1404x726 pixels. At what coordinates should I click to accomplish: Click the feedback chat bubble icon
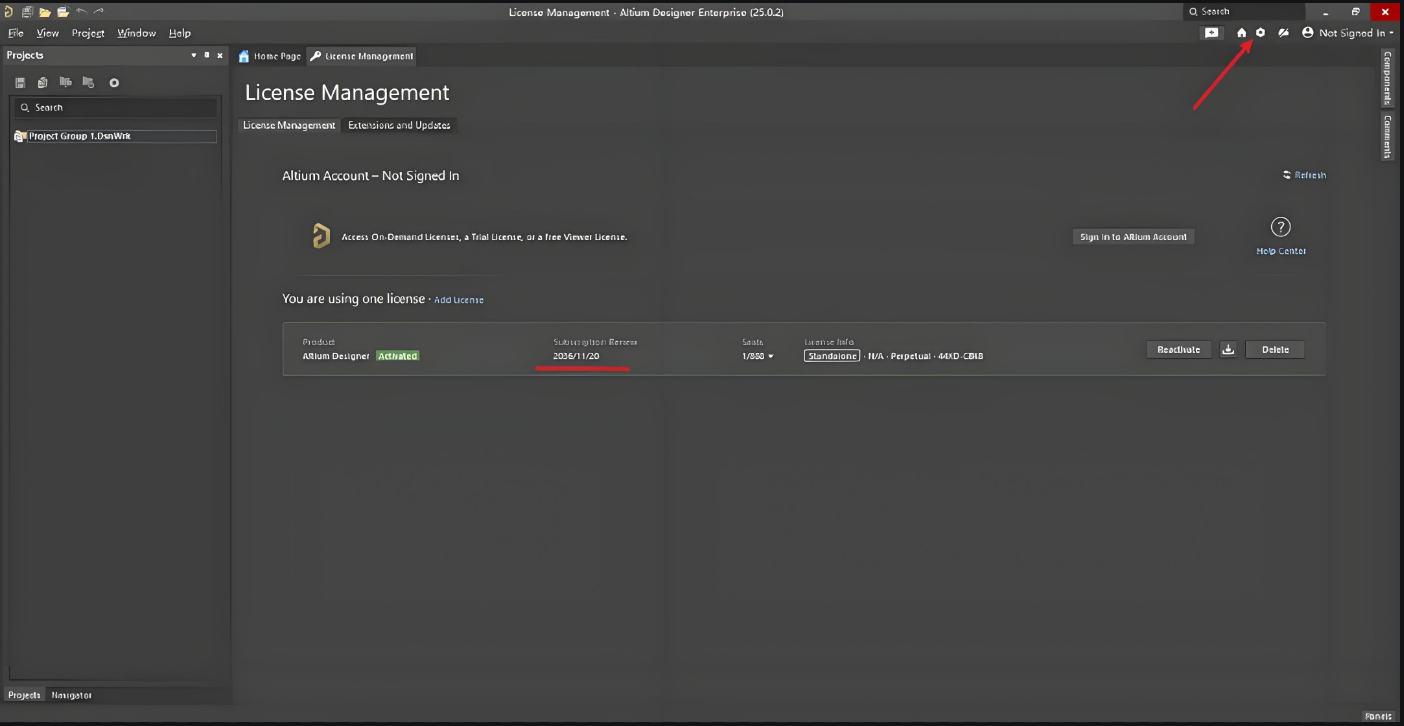(1211, 32)
